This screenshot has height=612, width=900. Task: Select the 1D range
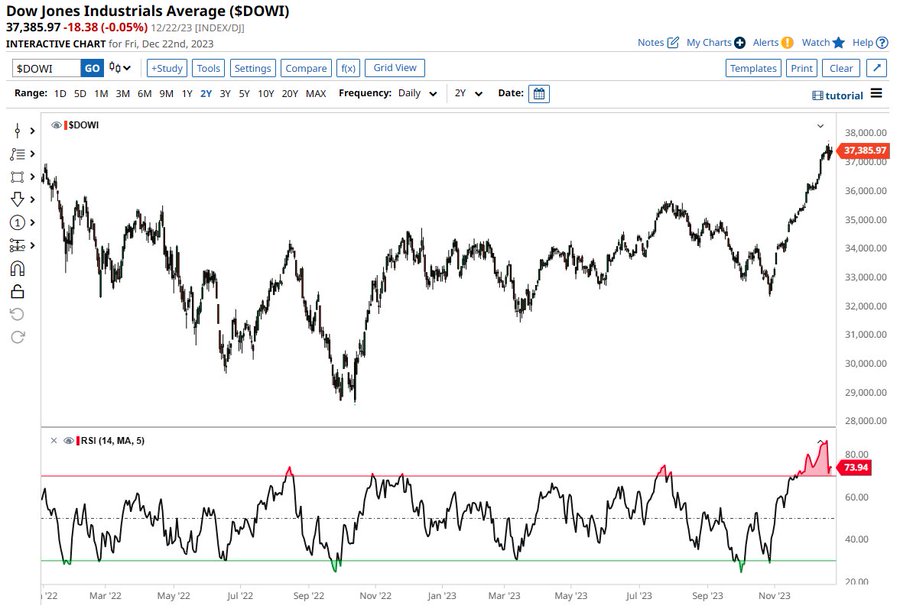(x=60, y=94)
